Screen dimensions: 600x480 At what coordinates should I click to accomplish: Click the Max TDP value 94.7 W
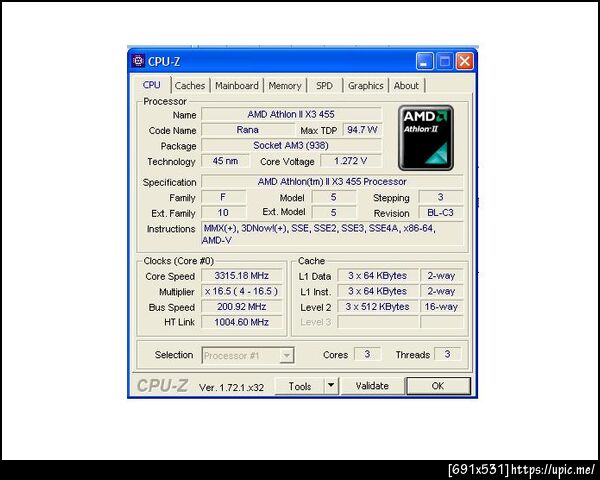tap(362, 130)
